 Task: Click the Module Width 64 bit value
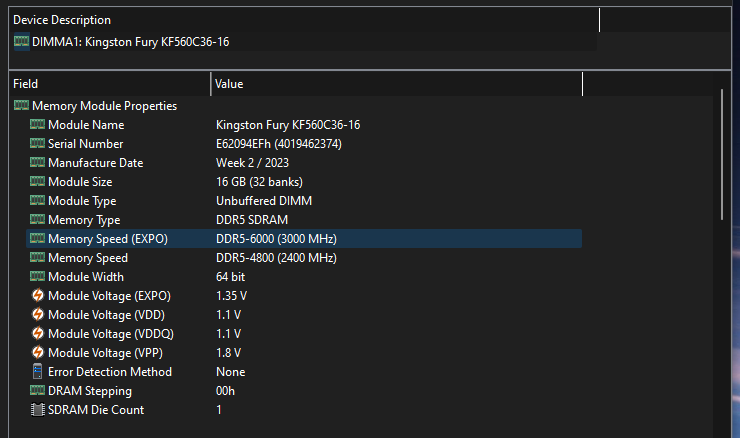coord(230,277)
